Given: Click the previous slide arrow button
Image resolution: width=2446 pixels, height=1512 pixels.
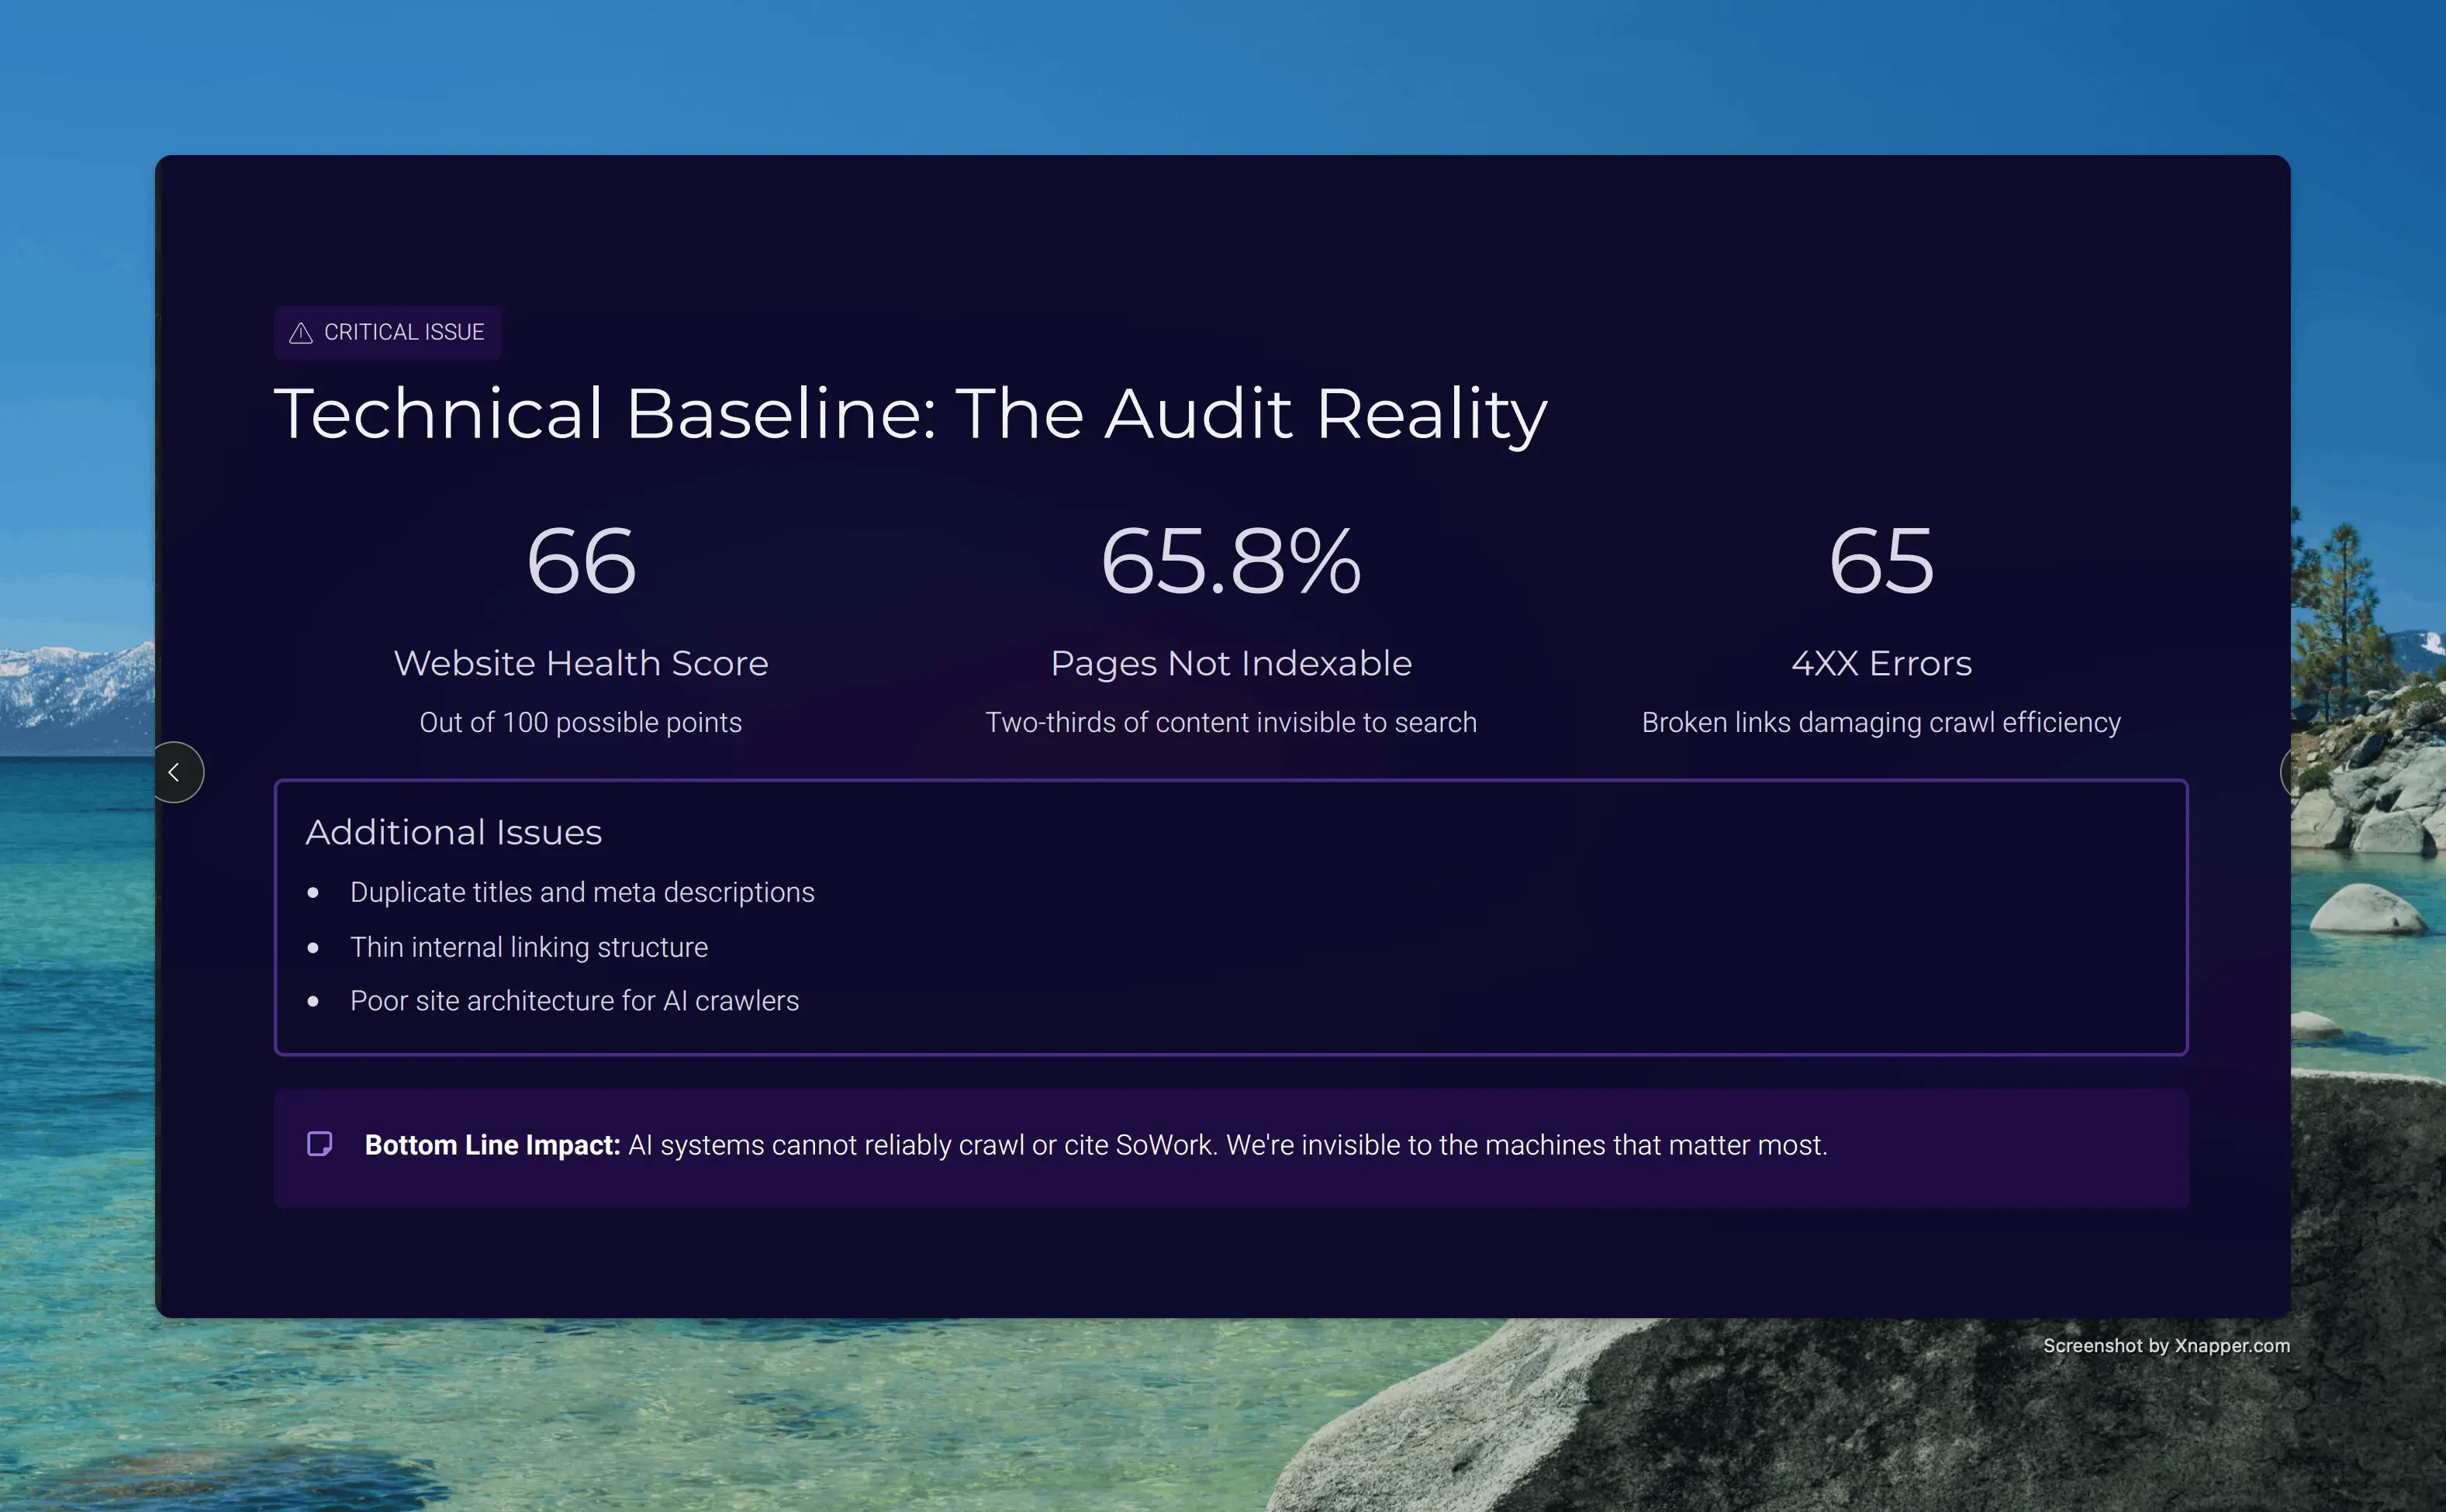Looking at the screenshot, I should pos(176,772).
